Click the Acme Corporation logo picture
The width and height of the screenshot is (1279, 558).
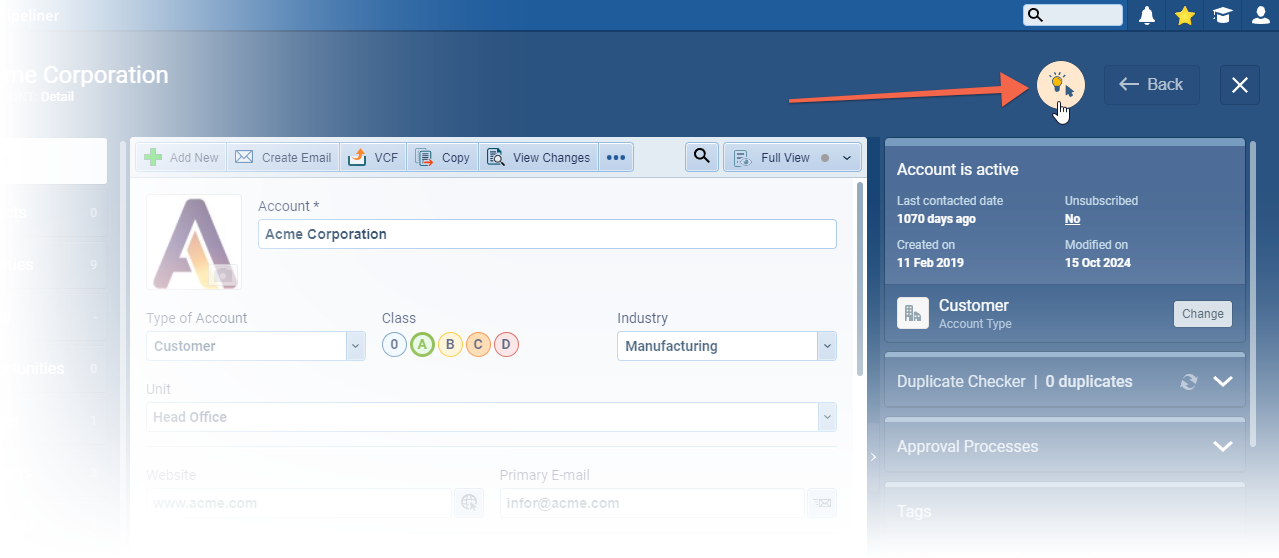[x=194, y=242]
